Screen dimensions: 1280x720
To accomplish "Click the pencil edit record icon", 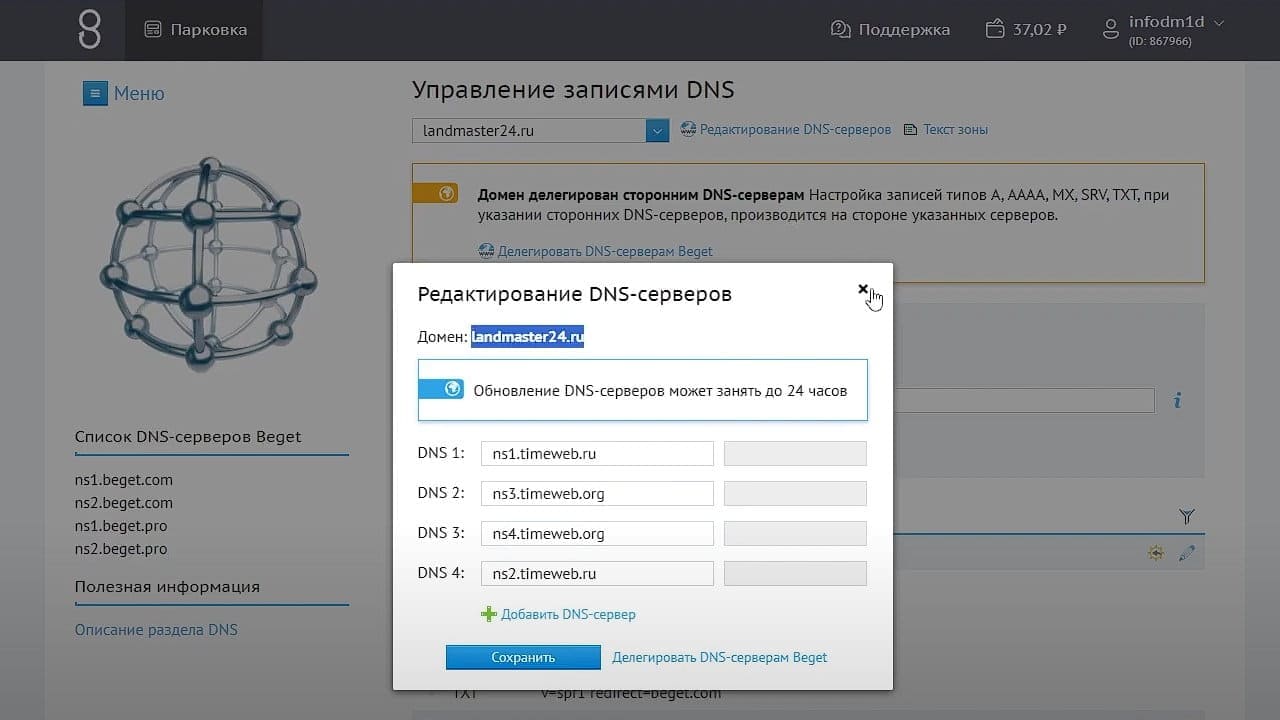I will pos(1187,553).
